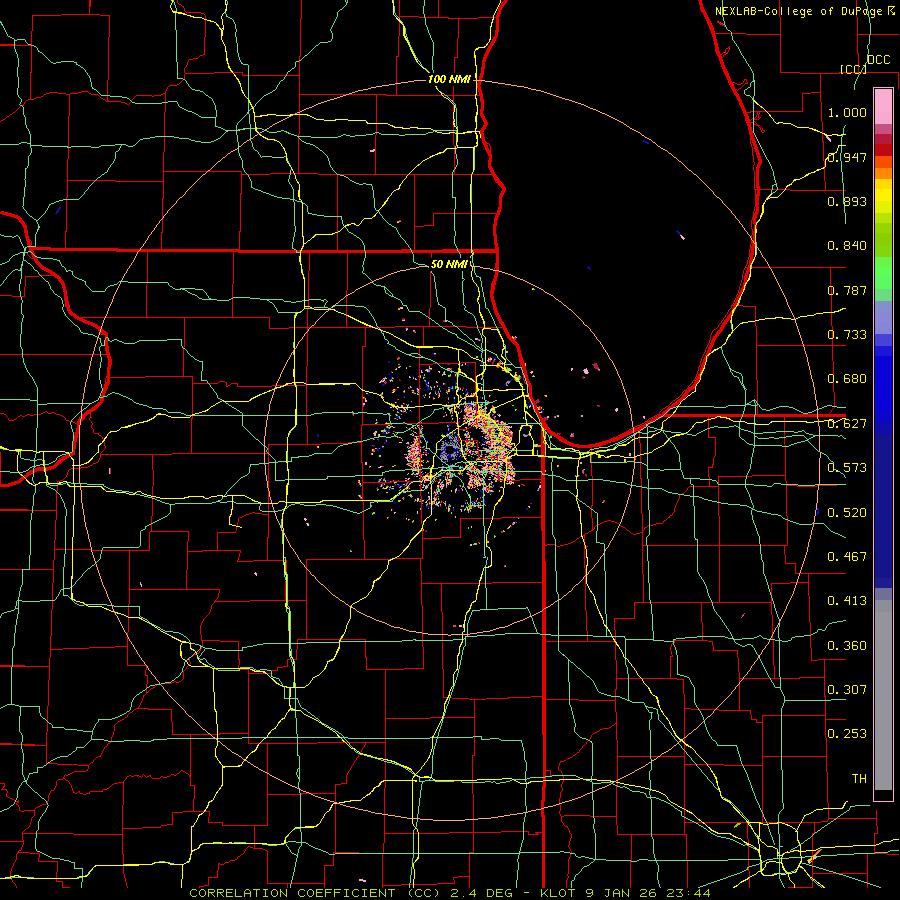Click the [CC] units label

[x=853, y=69]
